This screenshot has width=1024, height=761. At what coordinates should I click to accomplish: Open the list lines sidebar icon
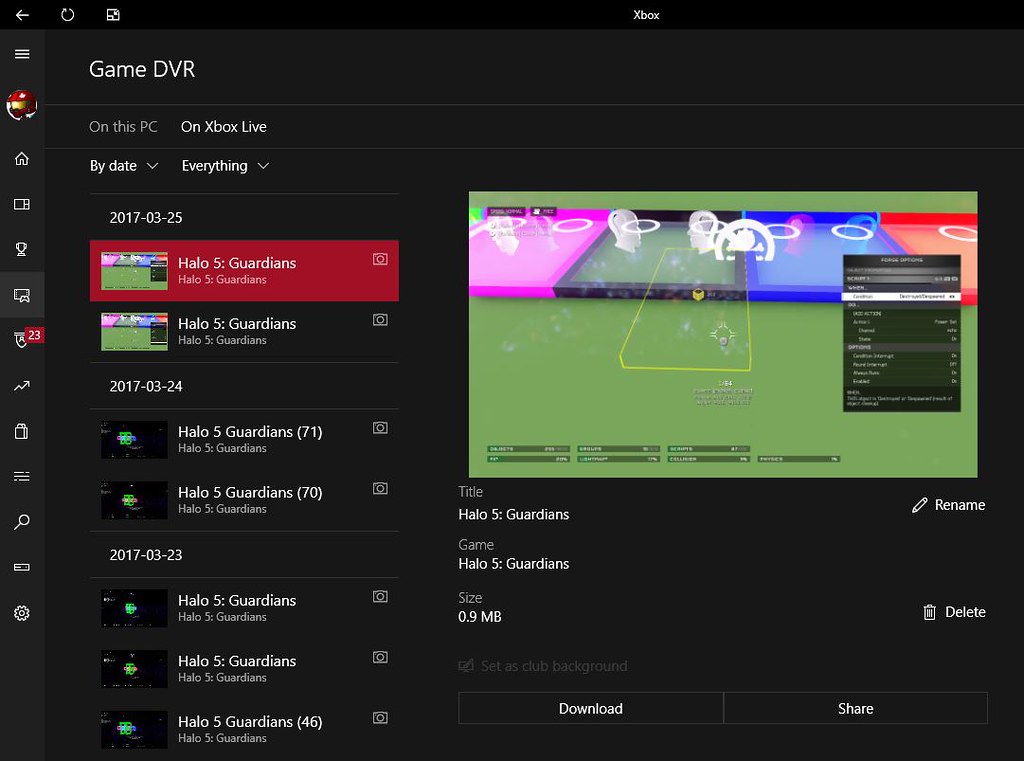pos(22,476)
